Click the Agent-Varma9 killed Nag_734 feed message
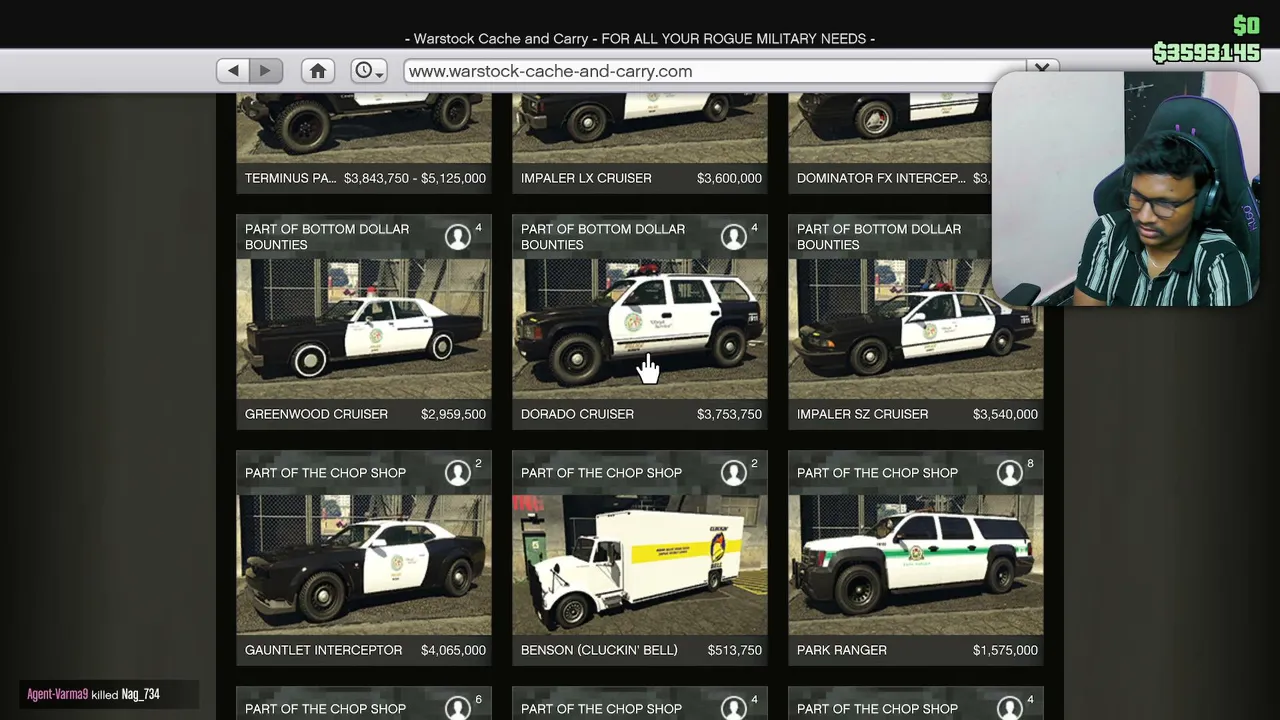1280x720 pixels. 93,694
